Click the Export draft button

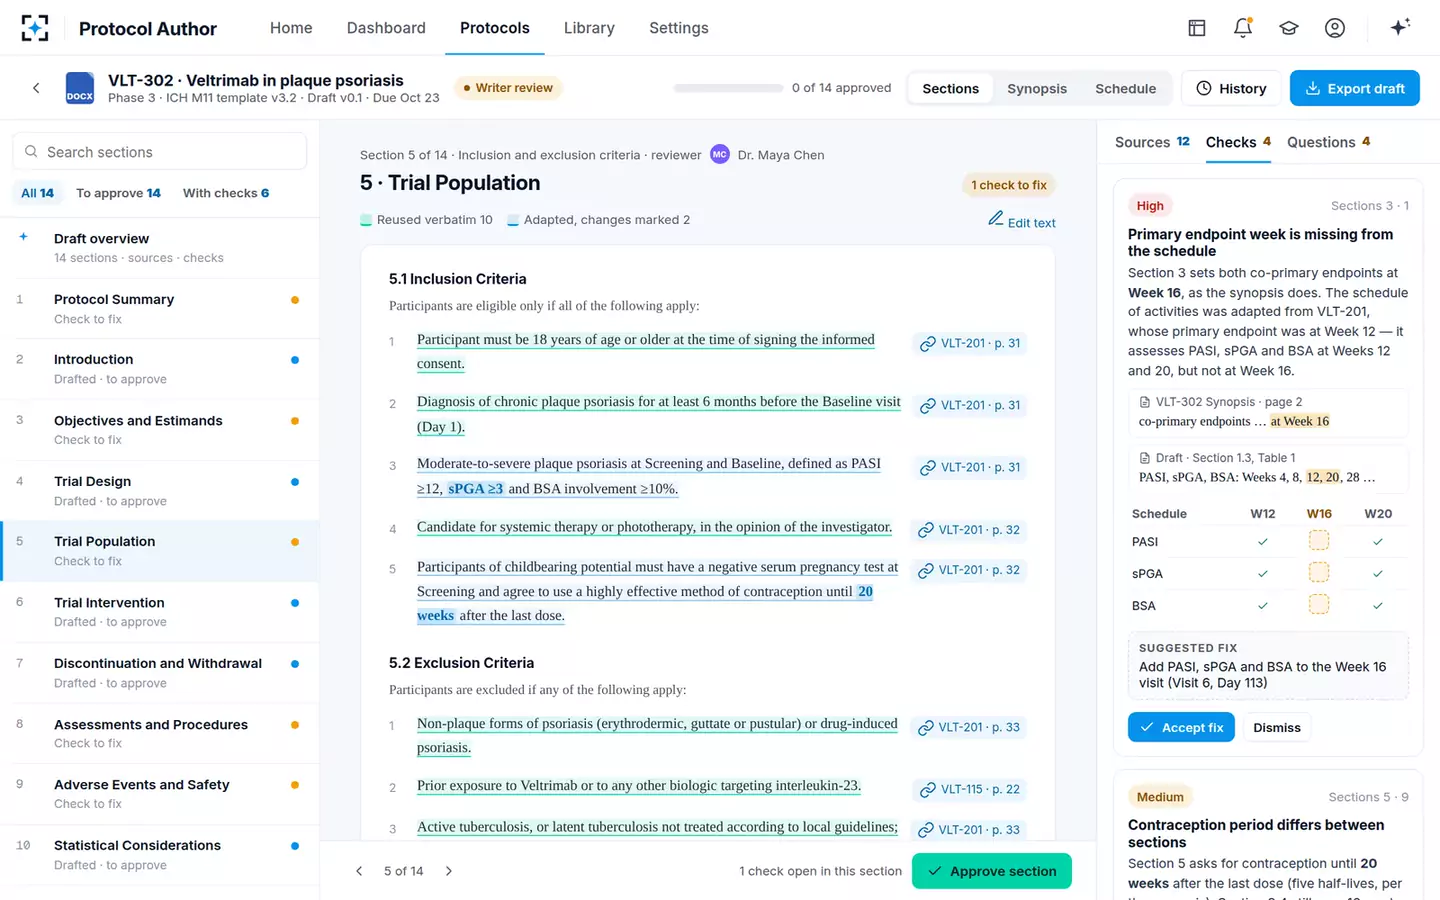[x=1355, y=88]
